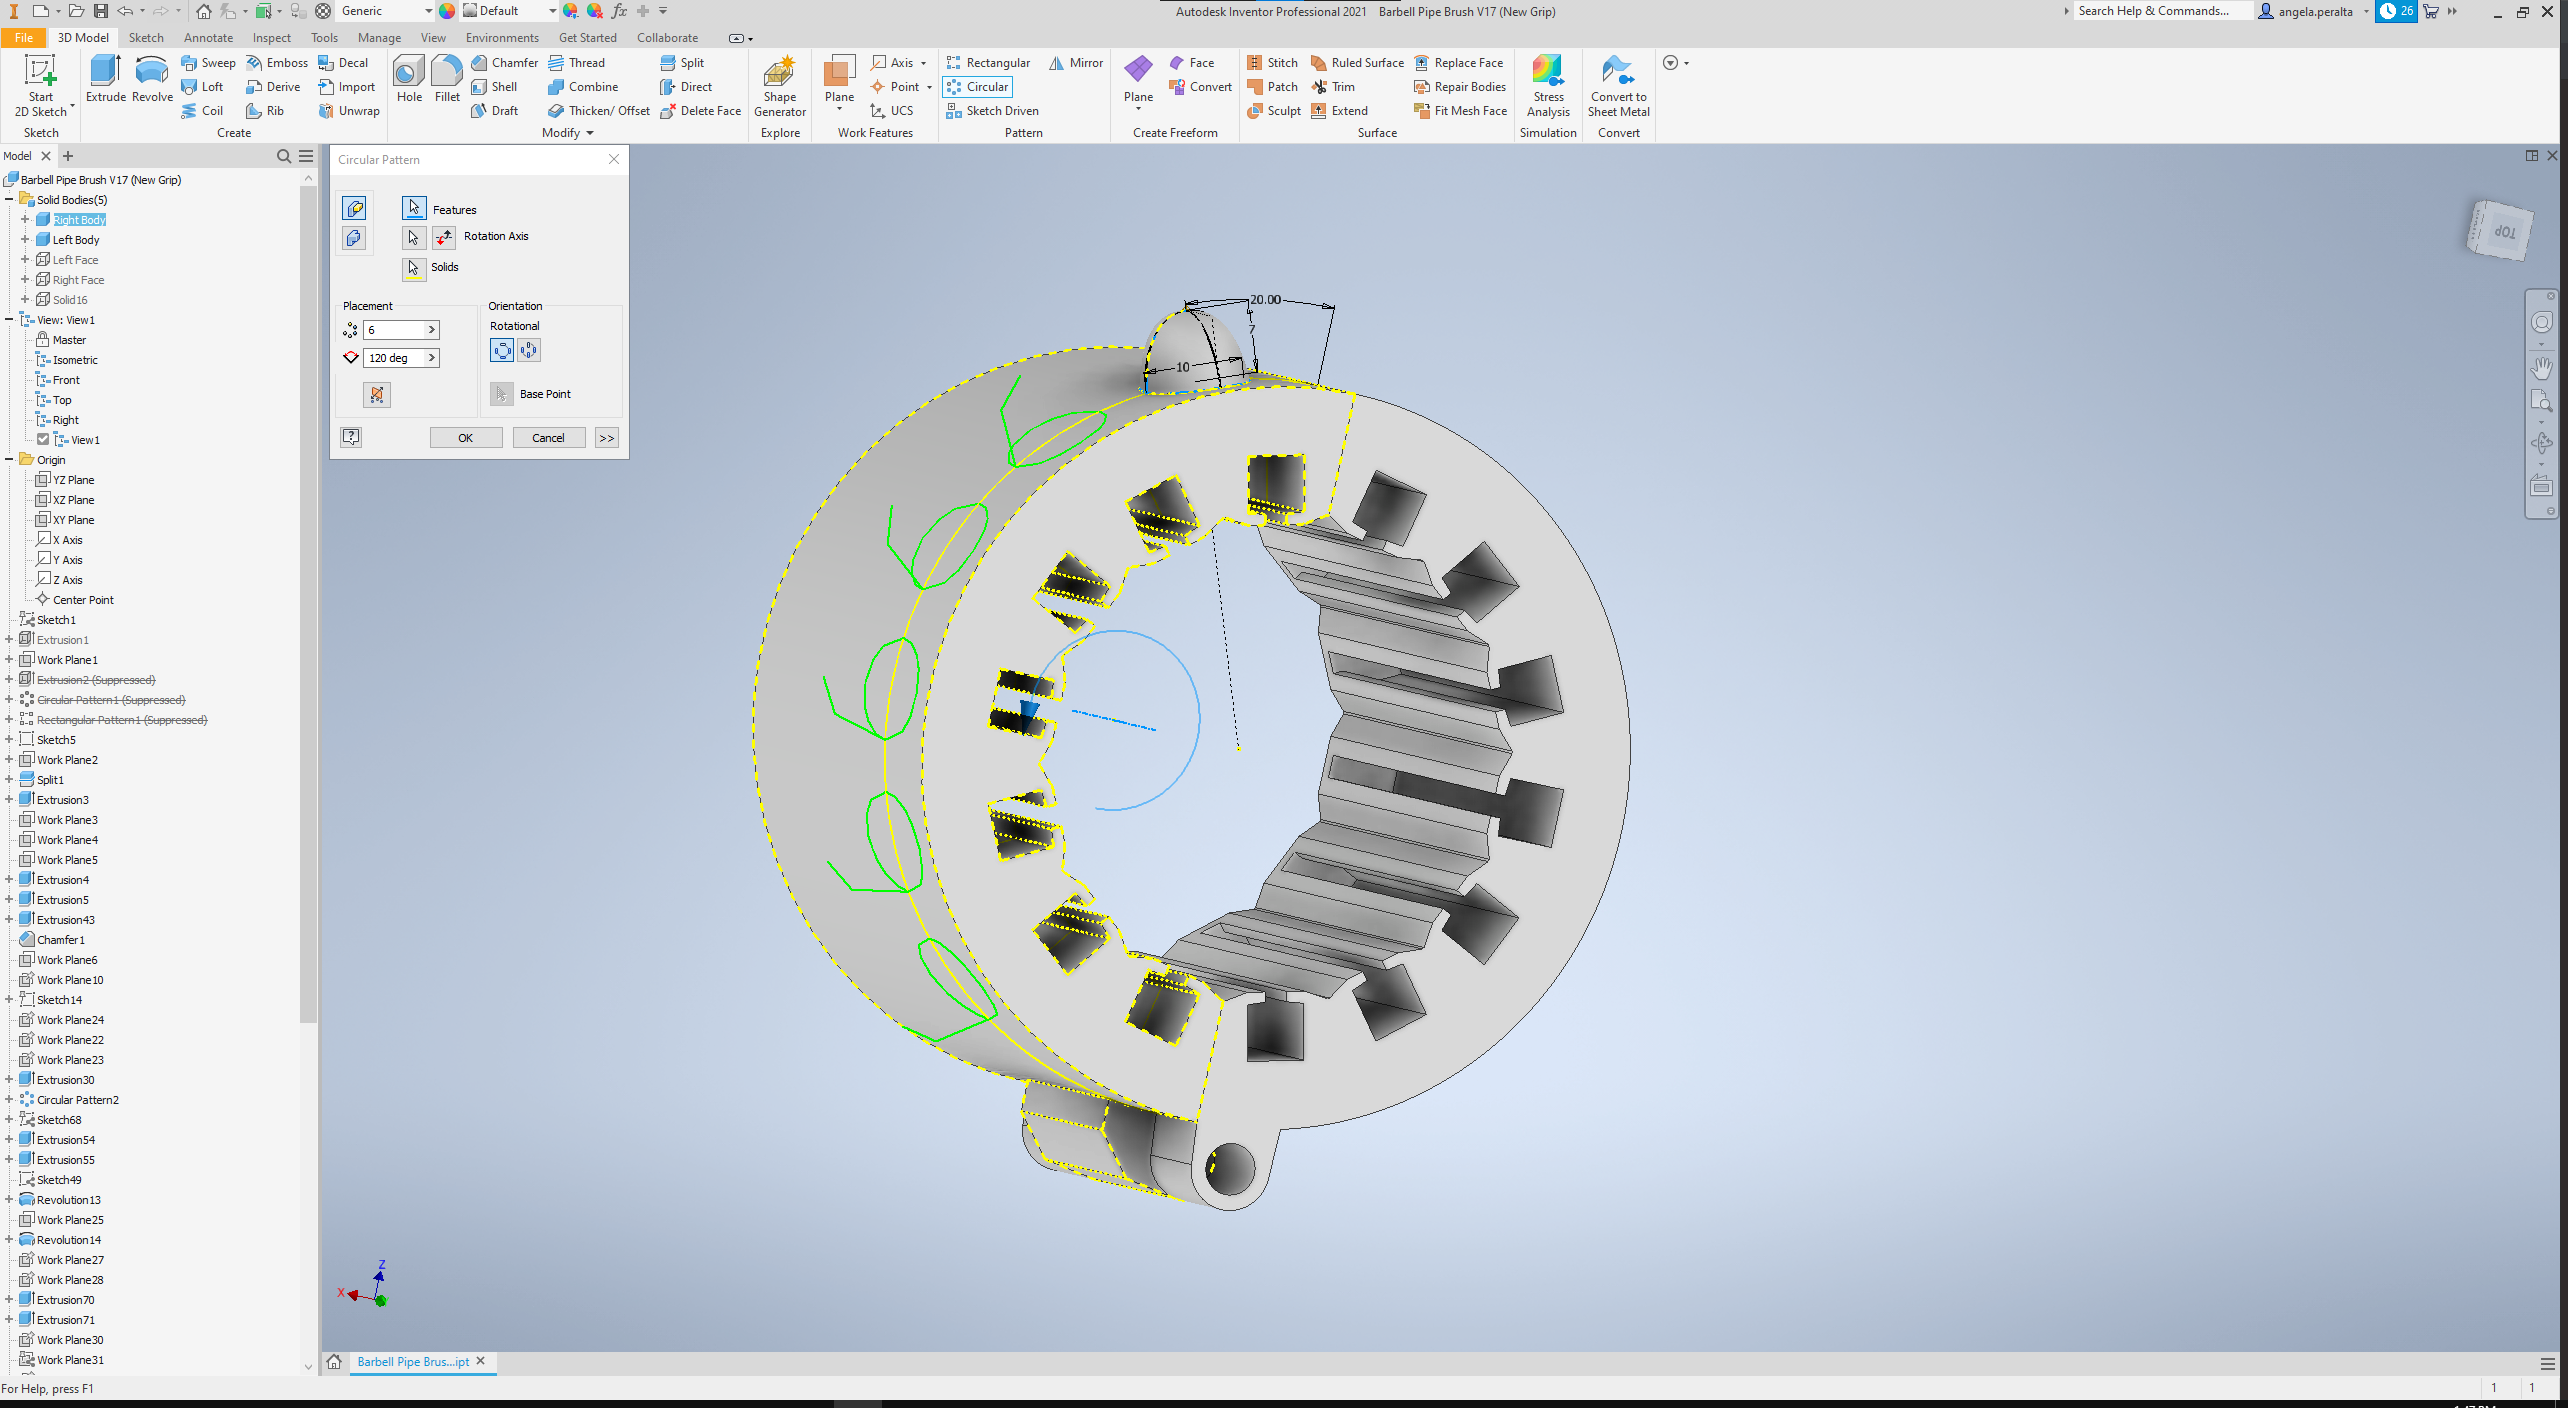Click OK in the Circular Pattern dialog
This screenshot has width=2568, height=1408.
point(466,437)
